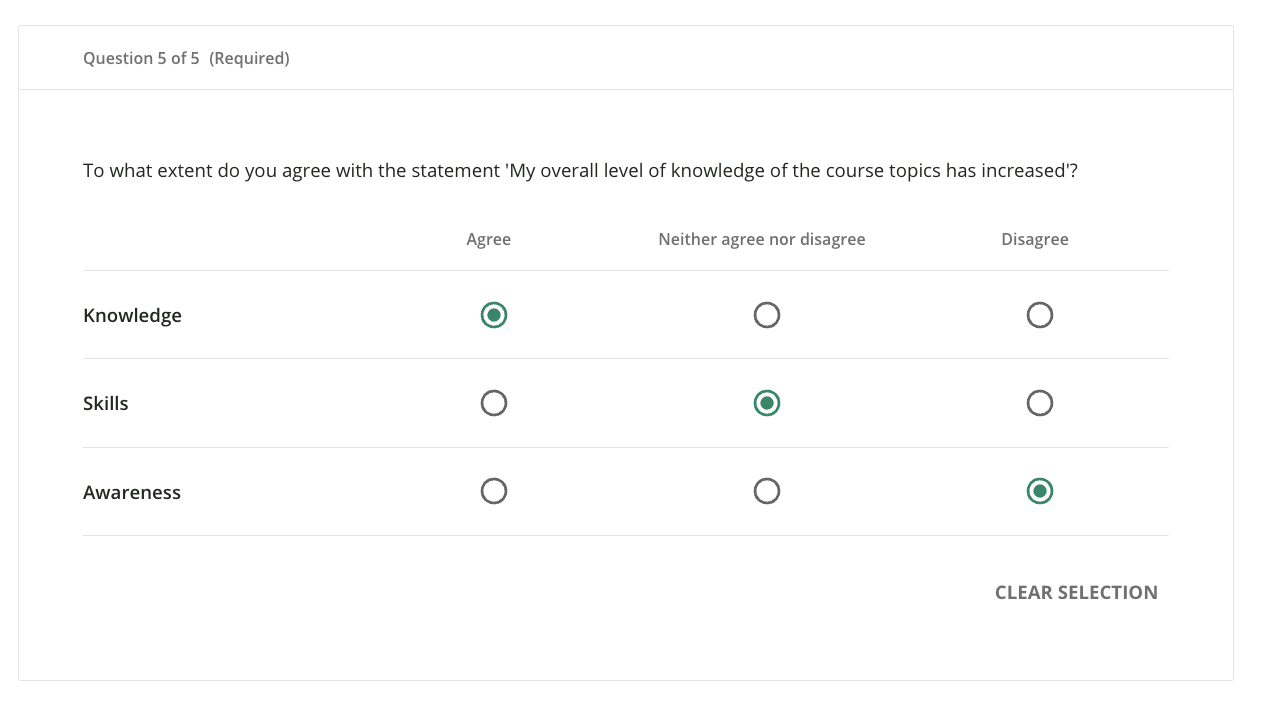The height and width of the screenshot is (706, 1270).
Task: Click the Knowledge row label
Action: [x=132, y=315]
